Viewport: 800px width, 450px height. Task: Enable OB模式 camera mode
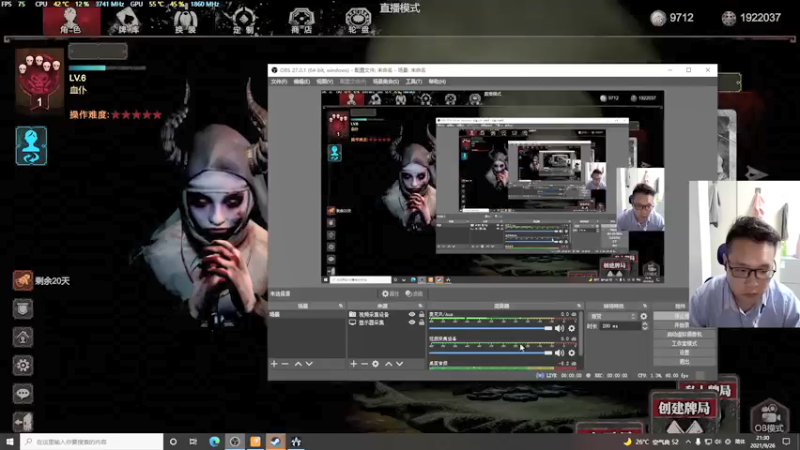(769, 417)
